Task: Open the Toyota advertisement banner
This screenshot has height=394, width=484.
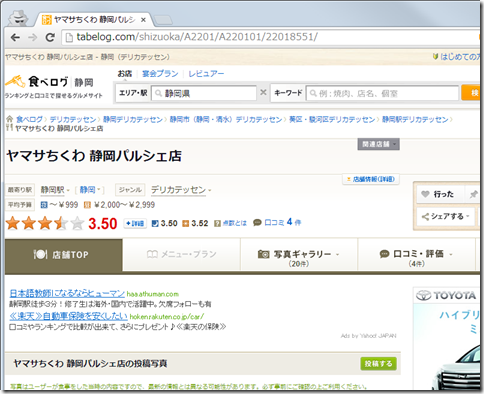Action: click(447, 338)
